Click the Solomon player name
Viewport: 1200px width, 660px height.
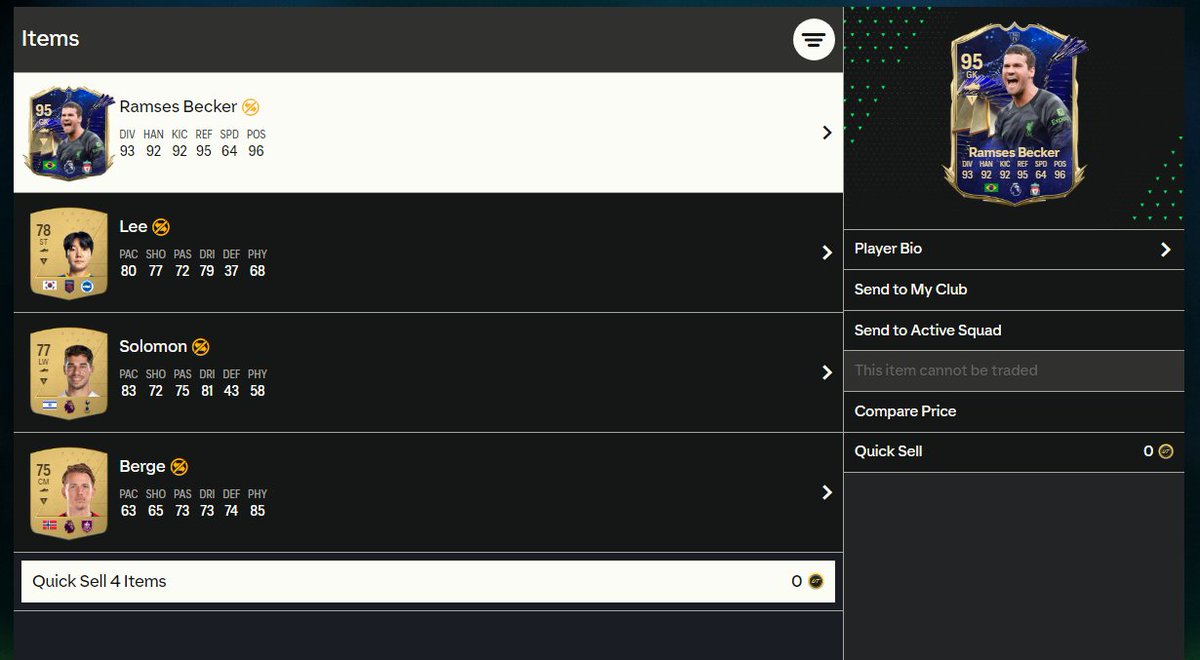153,347
